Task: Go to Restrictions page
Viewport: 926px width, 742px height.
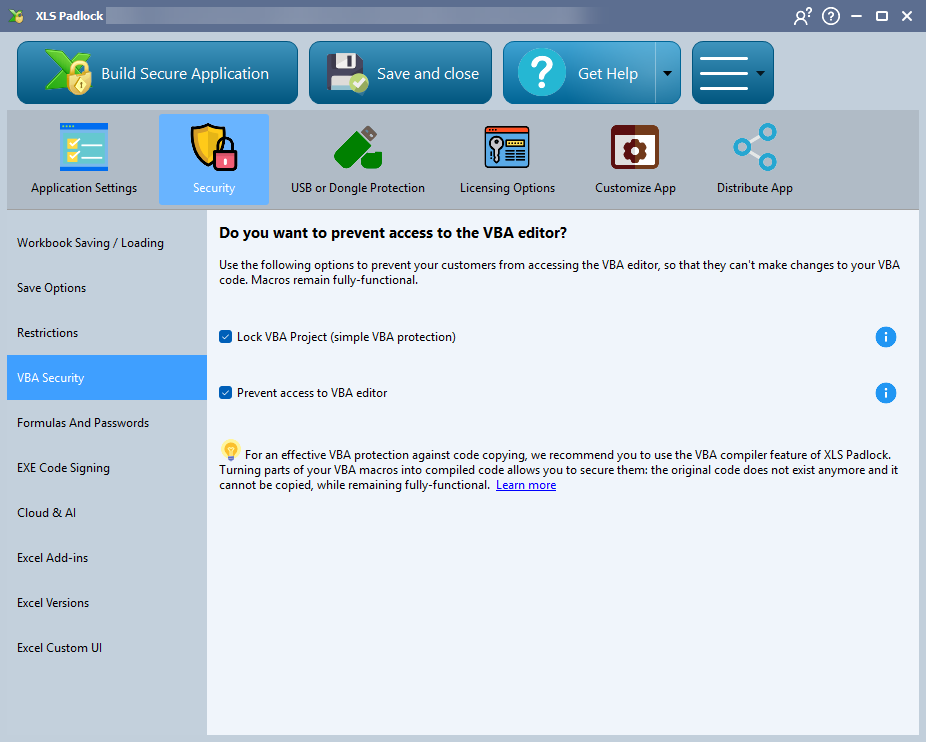Action: (x=107, y=333)
